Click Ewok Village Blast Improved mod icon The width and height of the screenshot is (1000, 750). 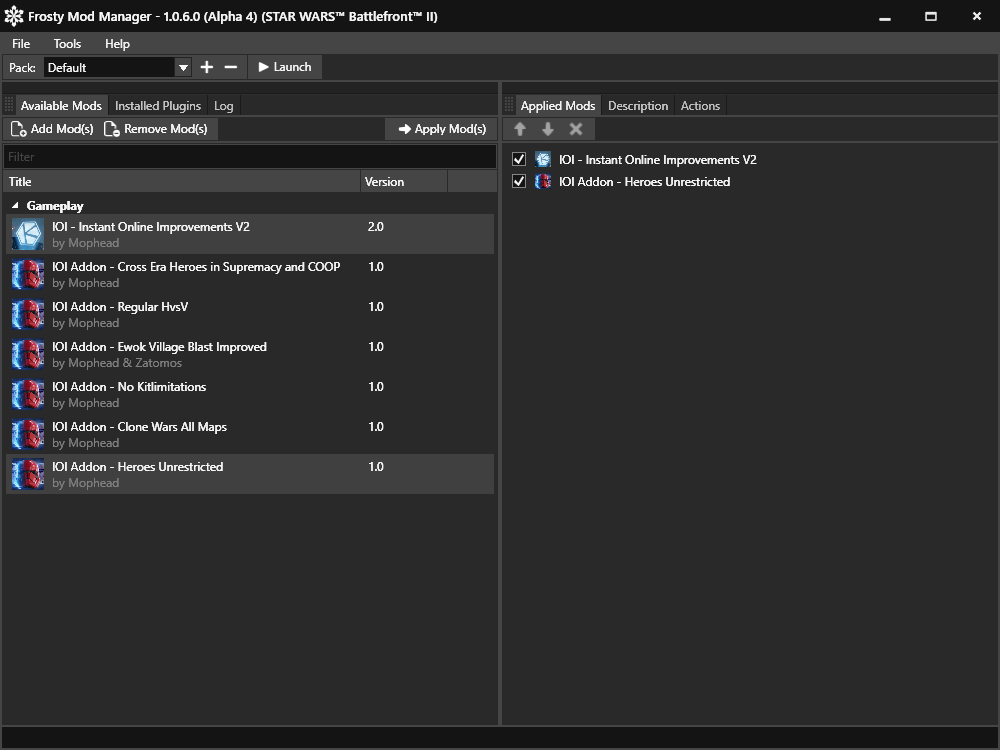(28, 355)
